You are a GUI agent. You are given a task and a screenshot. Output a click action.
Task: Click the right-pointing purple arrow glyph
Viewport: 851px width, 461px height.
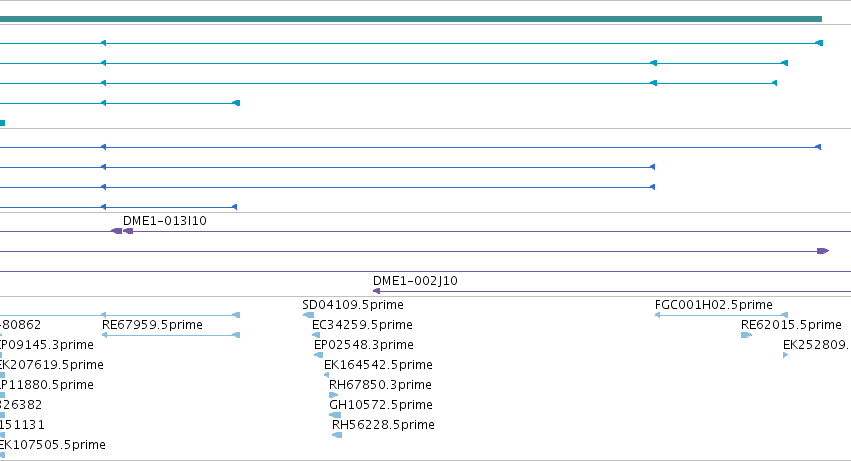[x=823, y=251]
